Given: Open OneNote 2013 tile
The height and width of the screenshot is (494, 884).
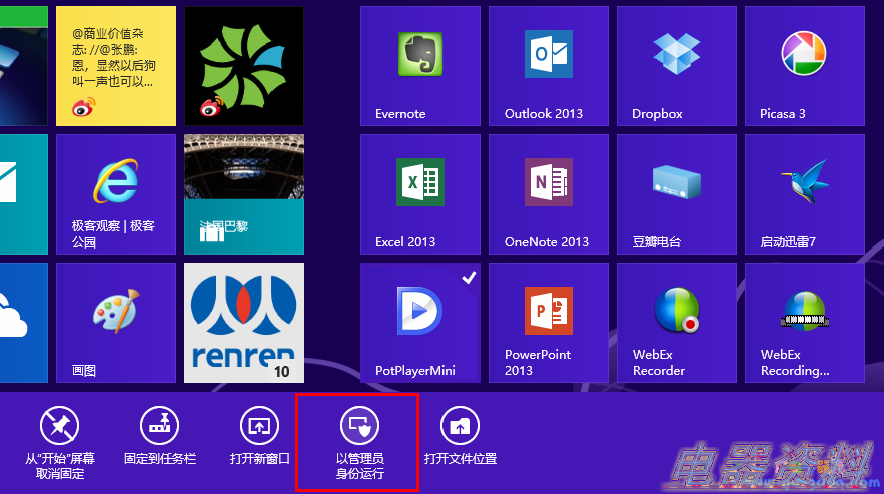Looking at the screenshot, I should (x=548, y=194).
